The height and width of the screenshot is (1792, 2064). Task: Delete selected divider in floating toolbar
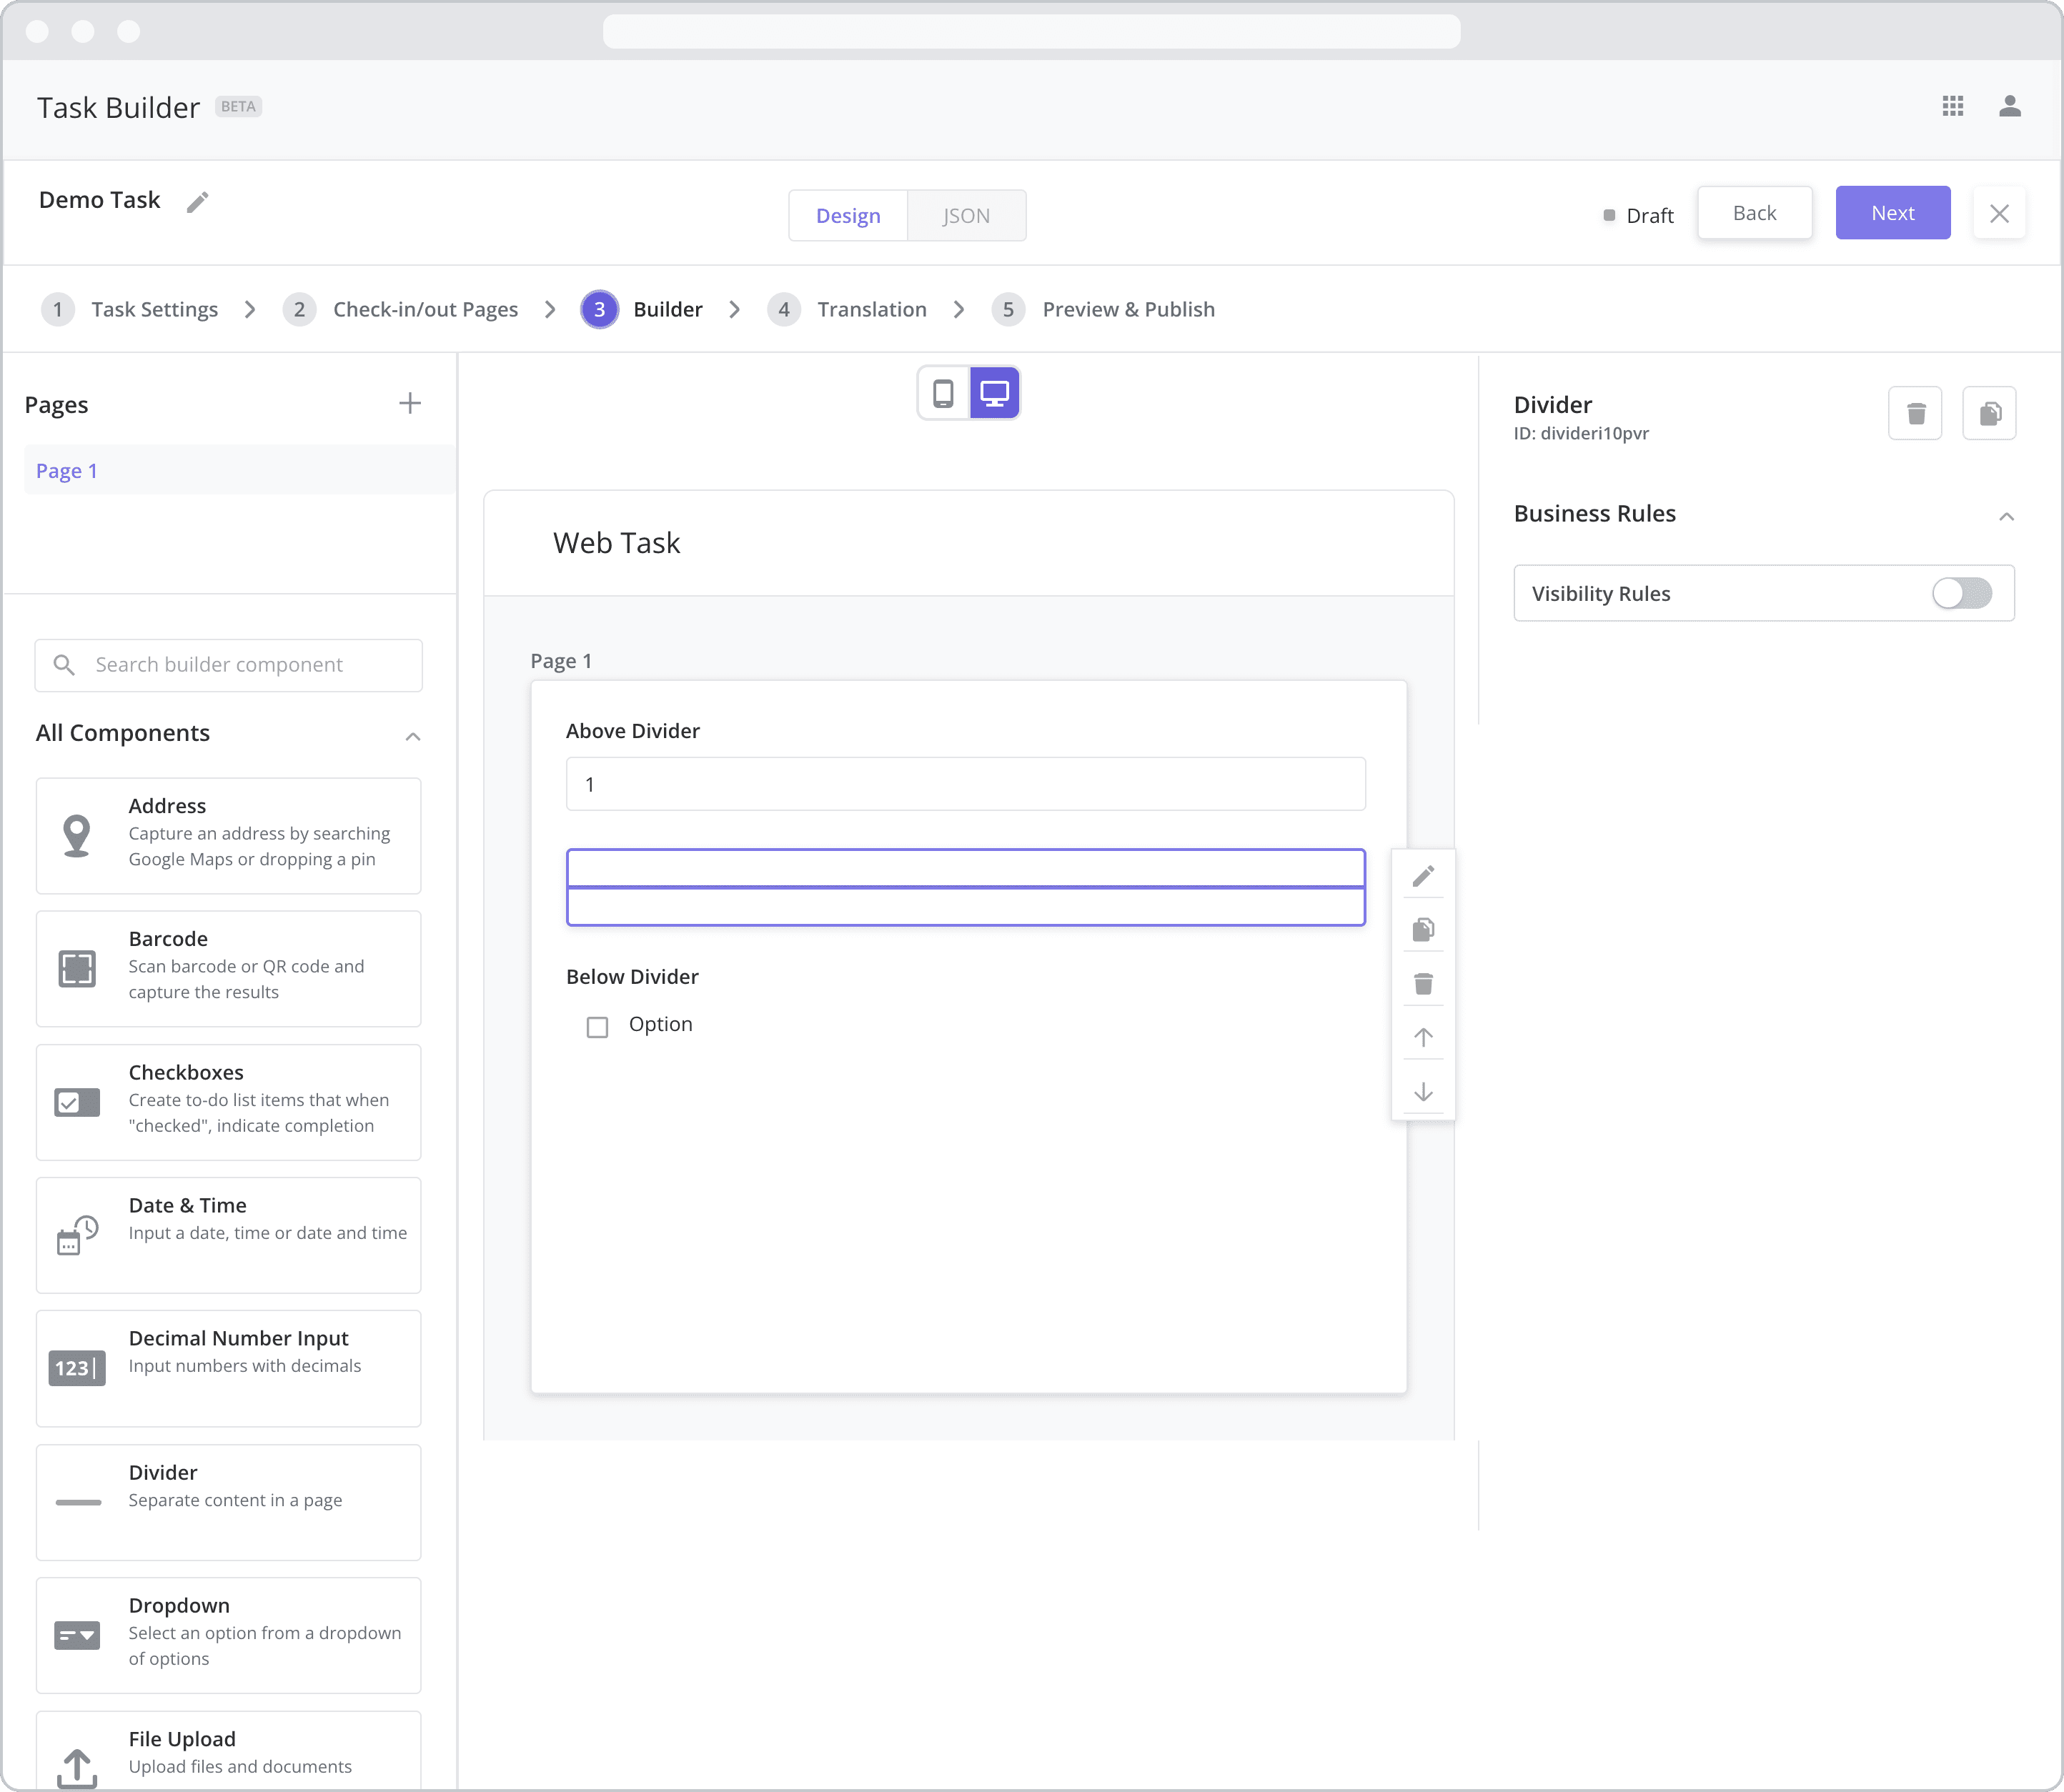[x=1423, y=984]
